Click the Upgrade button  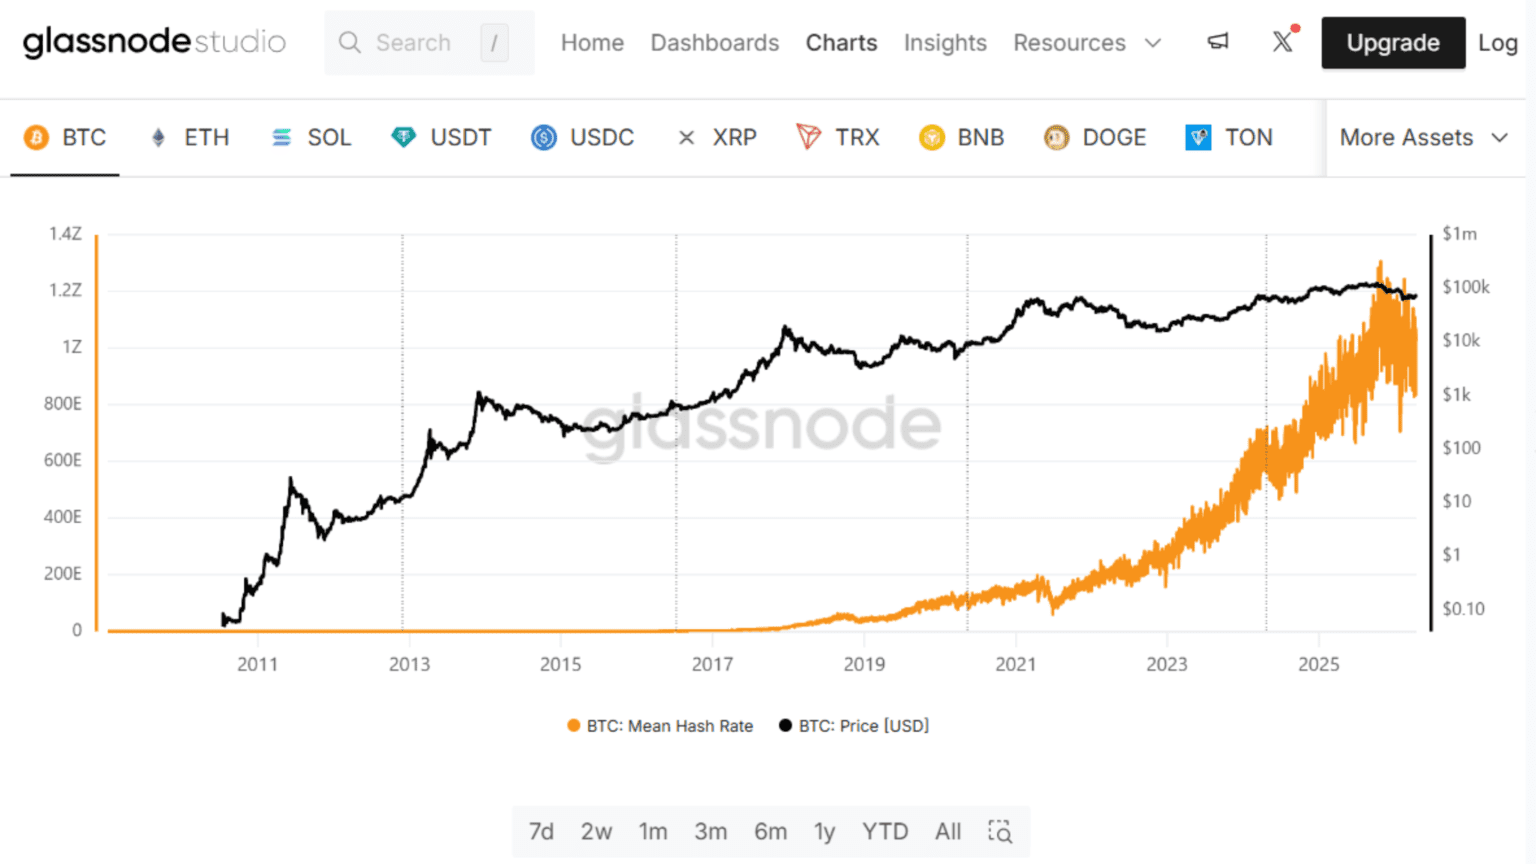[x=1393, y=42]
